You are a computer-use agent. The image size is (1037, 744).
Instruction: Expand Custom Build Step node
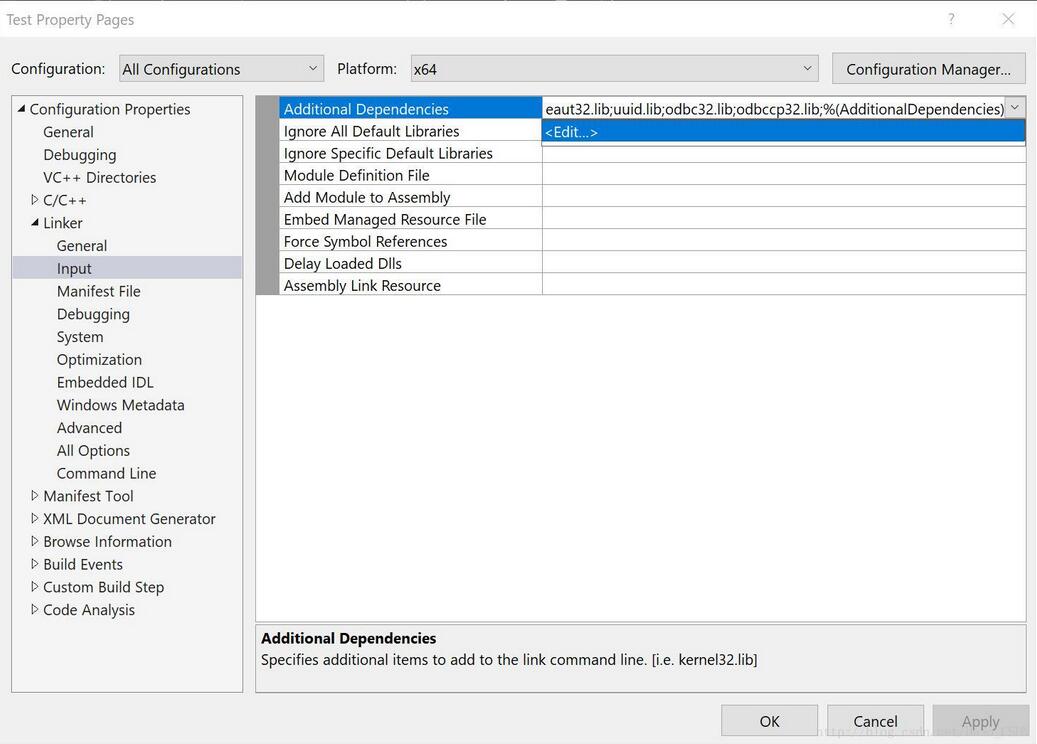34,587
